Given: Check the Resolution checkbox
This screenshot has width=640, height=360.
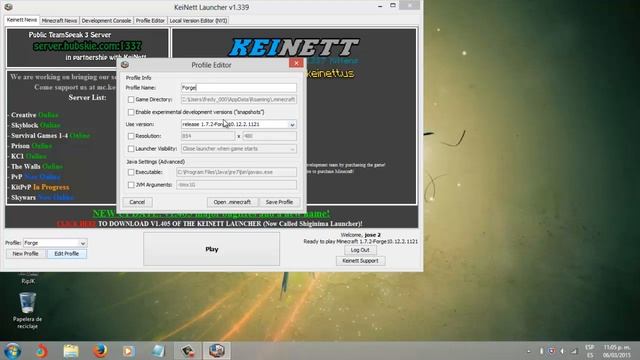Looking at the screenshot, I should [131, 136].
